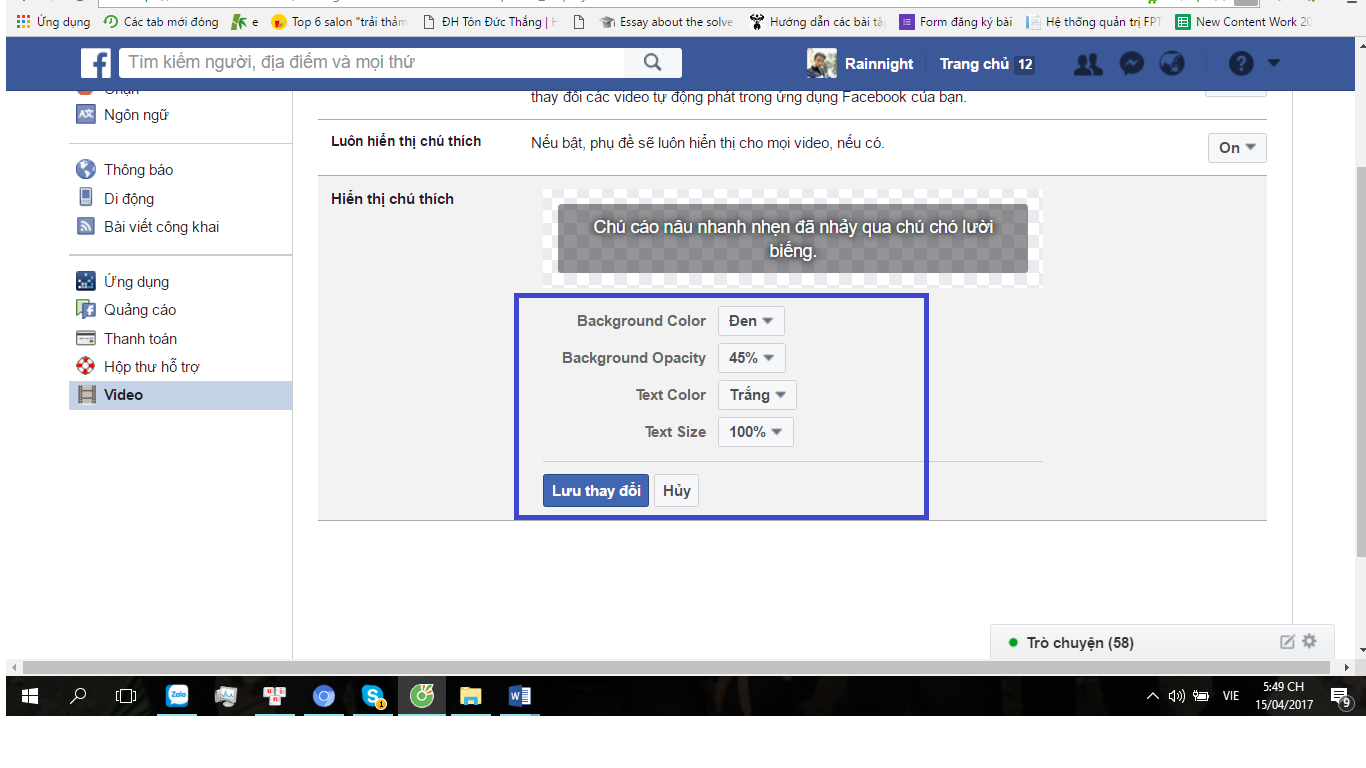Toggle the Luôn hiển thị chú thích On dropdown
Screen dimensions: 1366x768
click(1237, 148)
